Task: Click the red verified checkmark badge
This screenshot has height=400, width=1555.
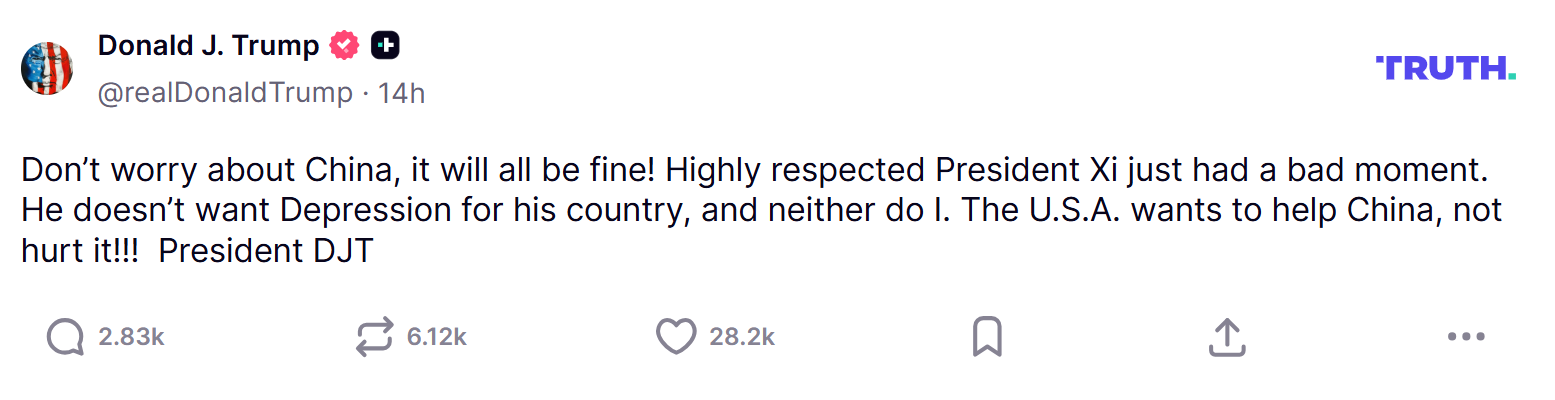Action: 345,45
